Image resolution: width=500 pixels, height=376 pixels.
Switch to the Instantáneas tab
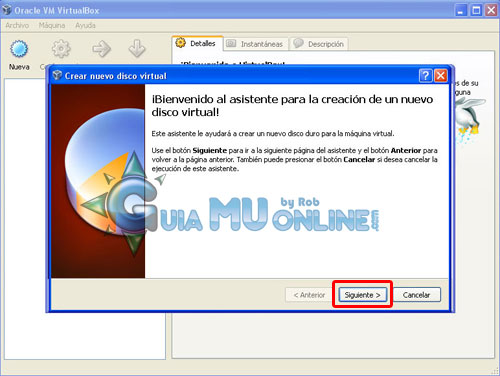[255, 44]
